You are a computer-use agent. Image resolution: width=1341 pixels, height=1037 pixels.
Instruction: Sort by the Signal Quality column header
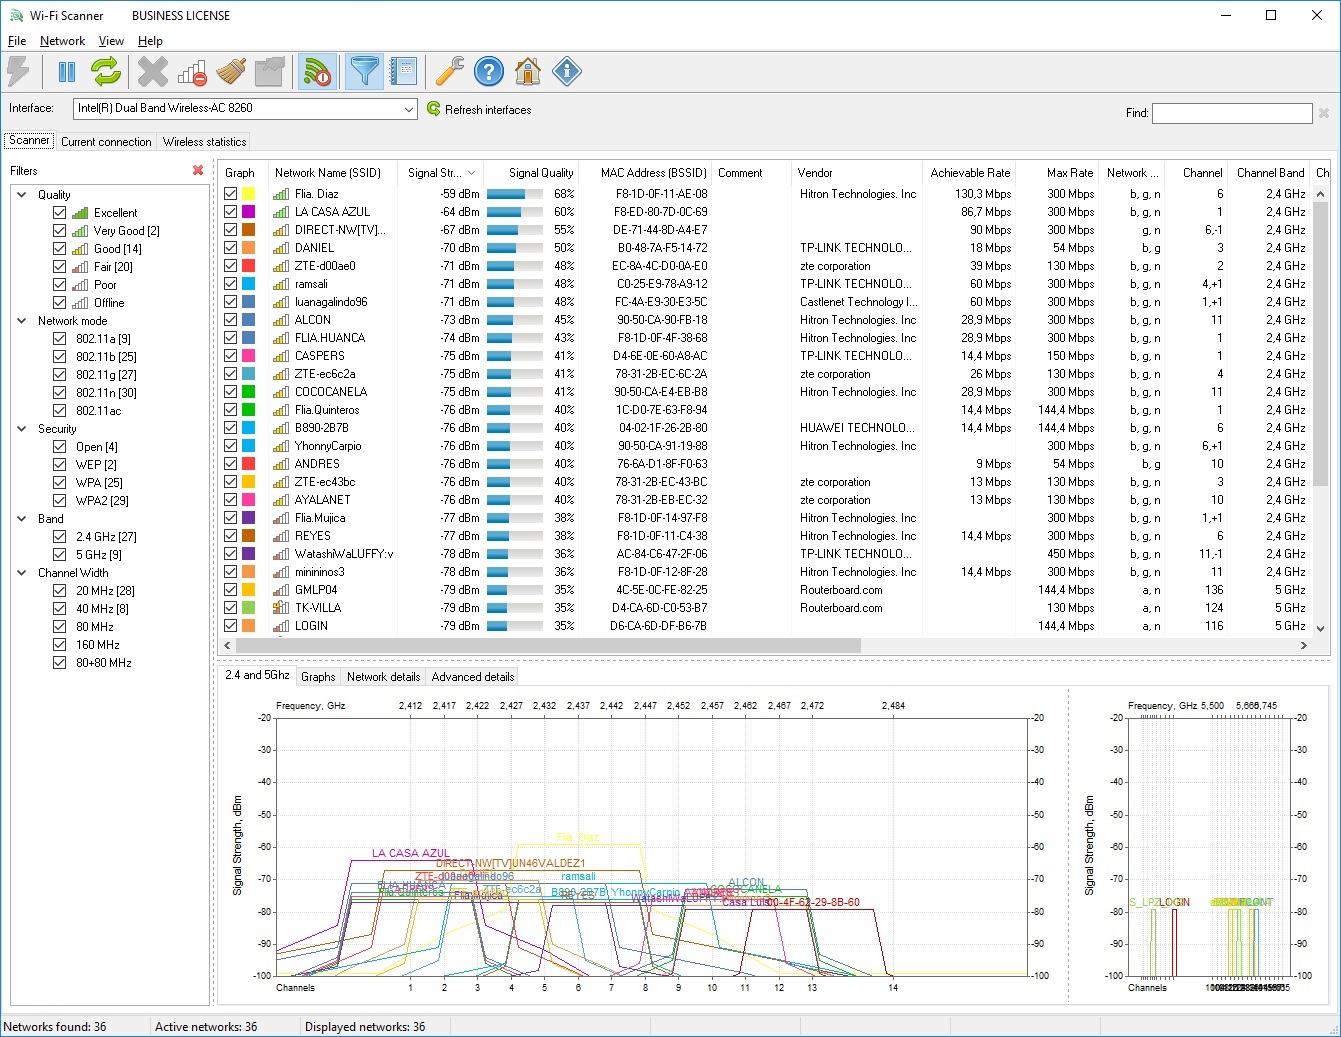[x=540, y=173]
